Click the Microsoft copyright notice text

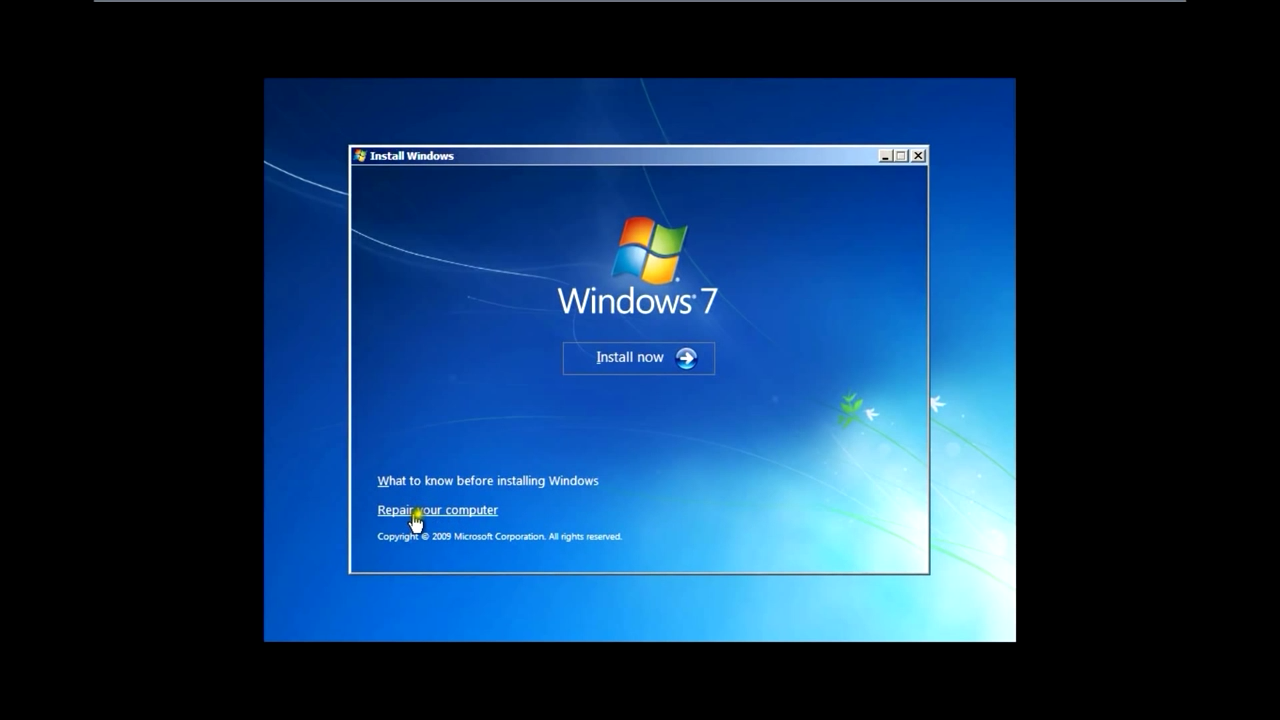(499, 537)
